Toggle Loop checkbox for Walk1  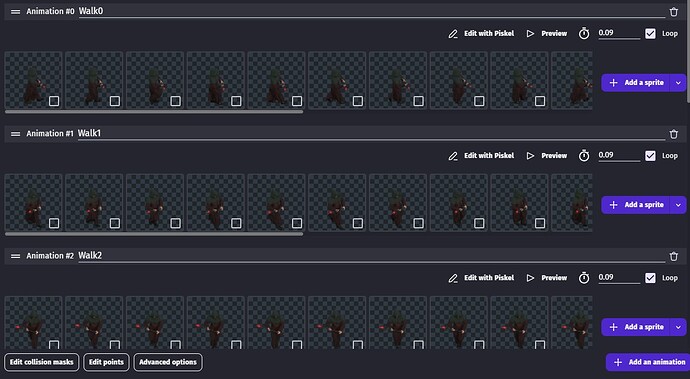tap(650, 156)
